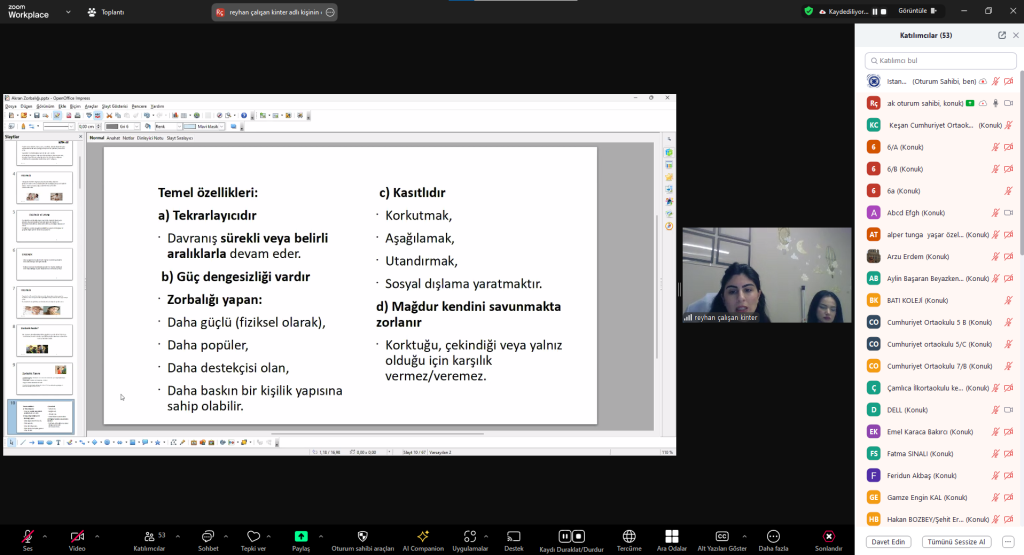Click the Davet Edin button
This screenshot has height=555, width=1024.
coord(889,541)
